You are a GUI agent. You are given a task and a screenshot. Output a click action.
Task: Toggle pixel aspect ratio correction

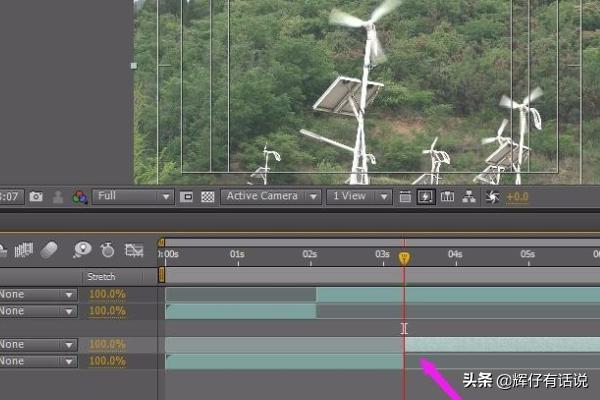tap(405, 197)
